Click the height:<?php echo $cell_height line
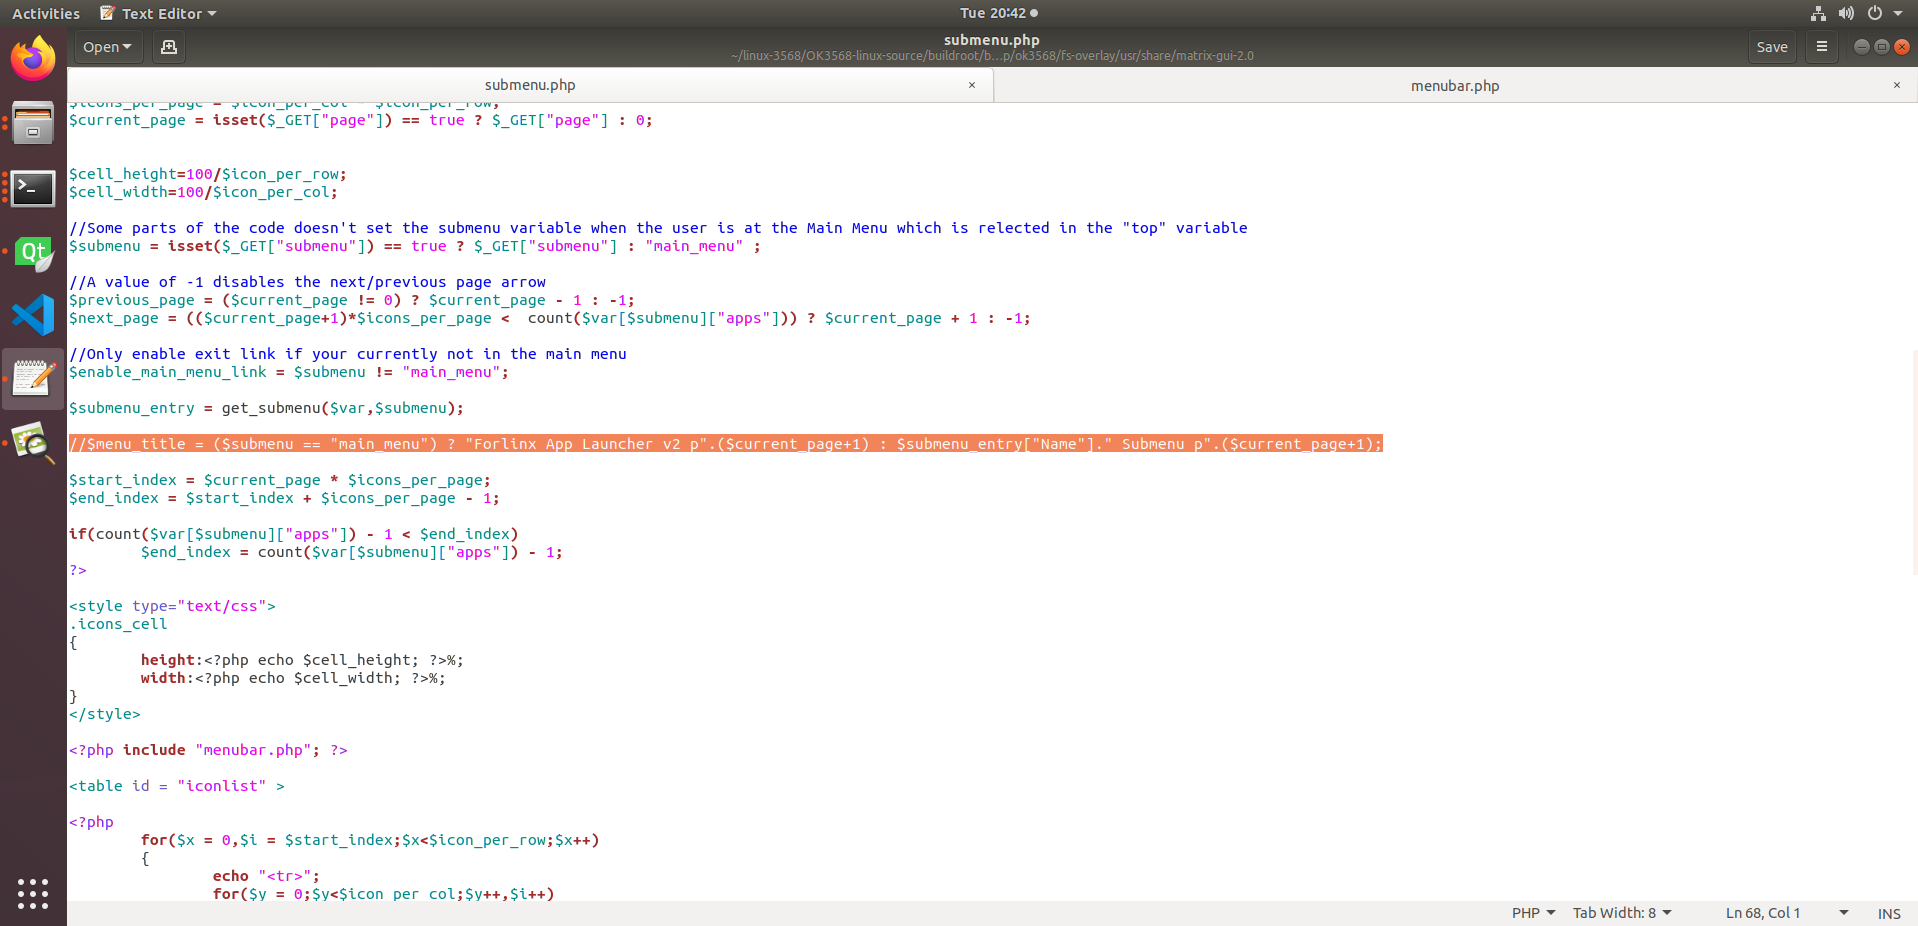The width and height of the screenshot is (1918, 926). (x=302, y=660)
